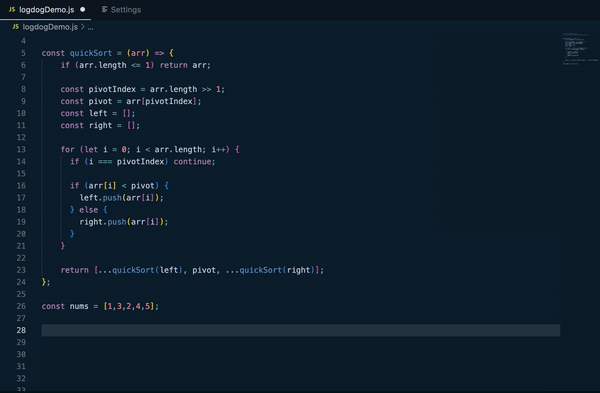Click 'left' variable declaration on line 10

click(x=98, y=114)
